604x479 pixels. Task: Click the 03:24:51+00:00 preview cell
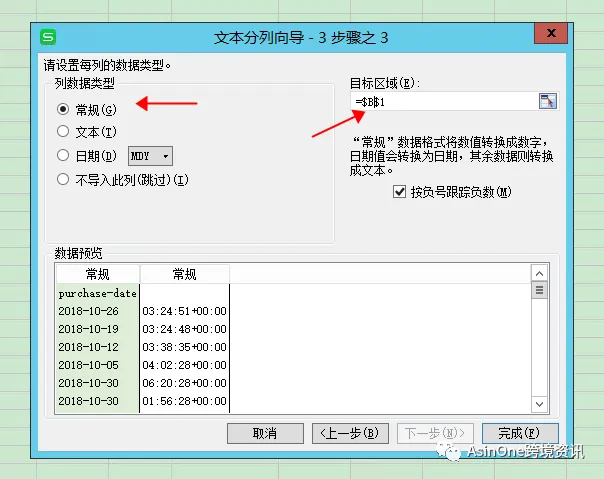[185, 311]
